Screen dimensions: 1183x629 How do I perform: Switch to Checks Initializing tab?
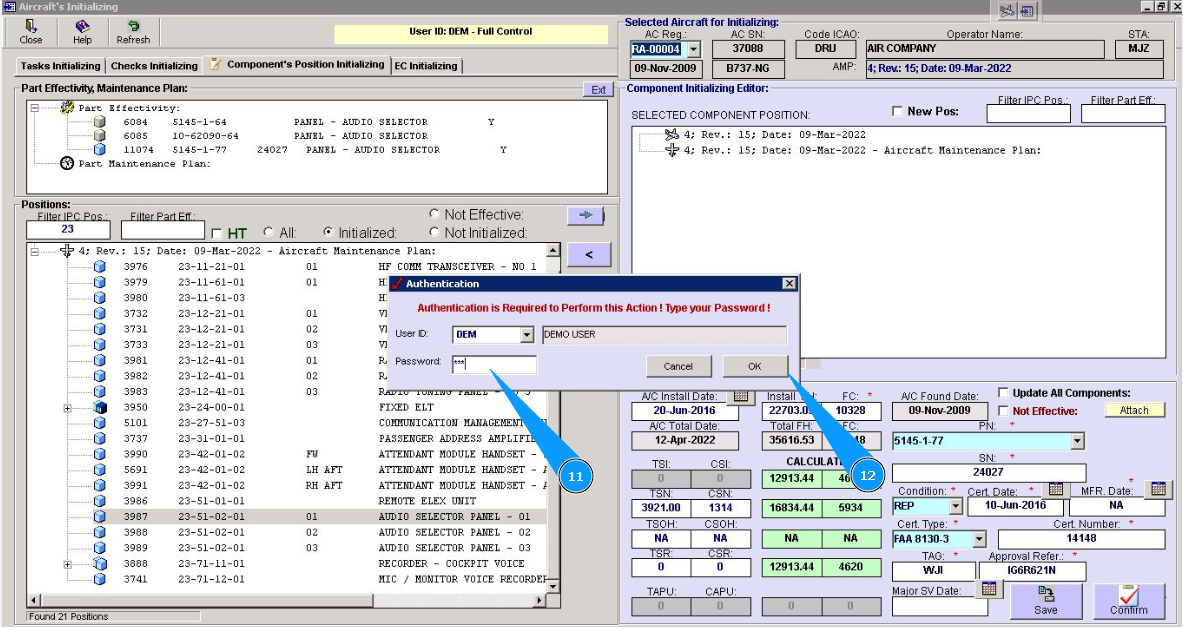(x=155, y=66)
